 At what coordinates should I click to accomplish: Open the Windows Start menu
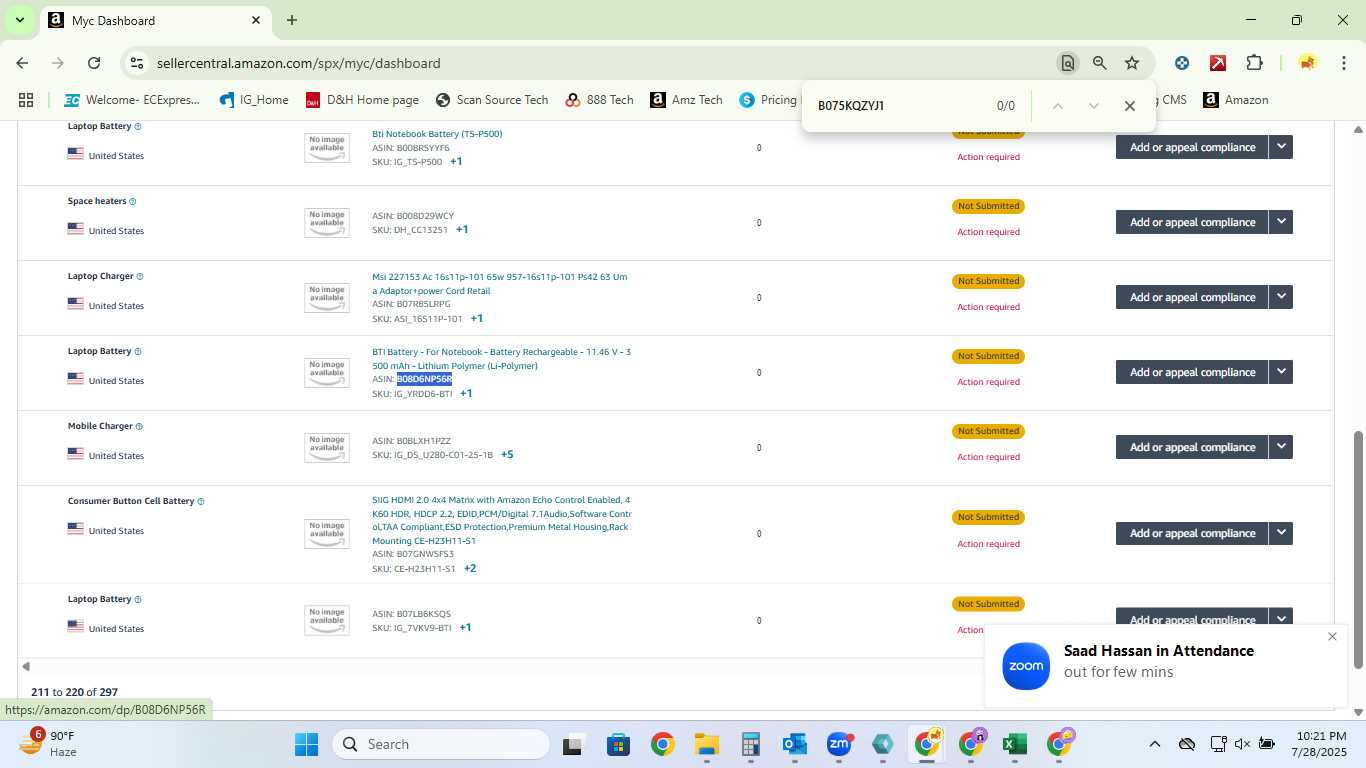click(306, 744)
